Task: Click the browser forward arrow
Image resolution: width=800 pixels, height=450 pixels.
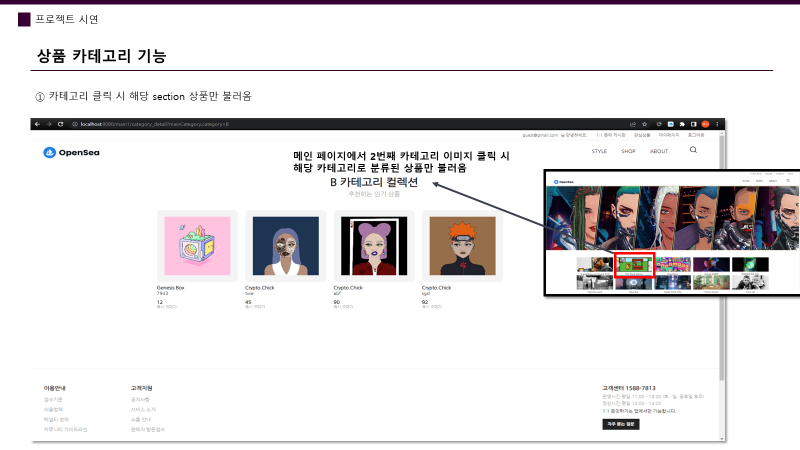Action: tap(49, 124)
